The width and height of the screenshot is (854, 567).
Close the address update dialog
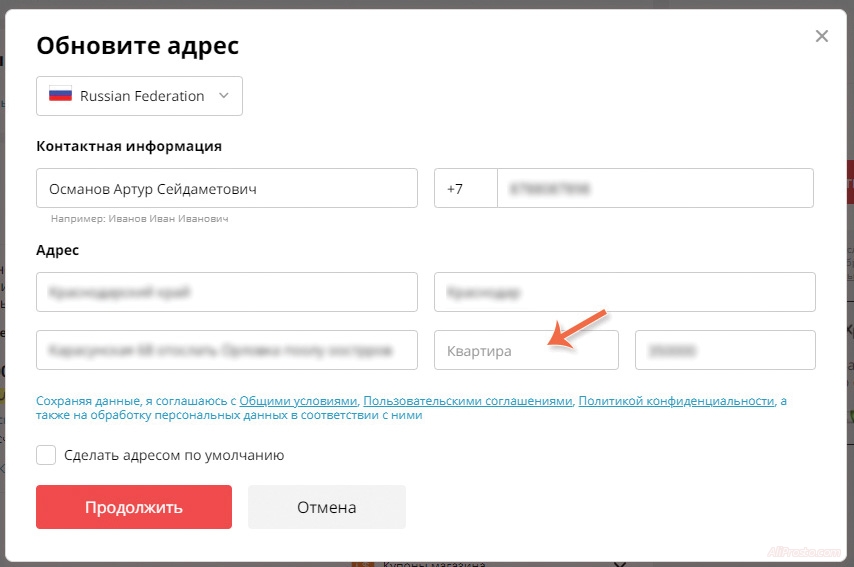coord(822,37)
